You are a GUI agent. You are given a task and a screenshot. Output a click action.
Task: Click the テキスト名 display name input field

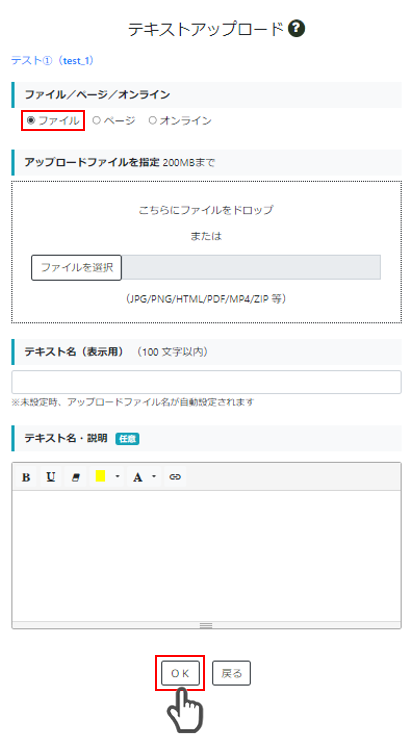click(206, 382)
